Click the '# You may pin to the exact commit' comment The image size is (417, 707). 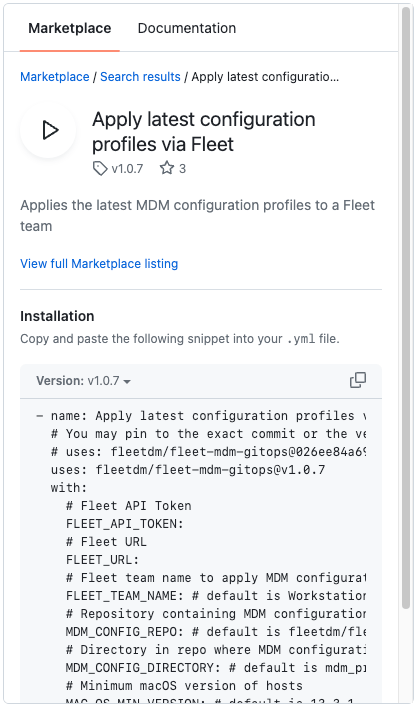(208, 434)
